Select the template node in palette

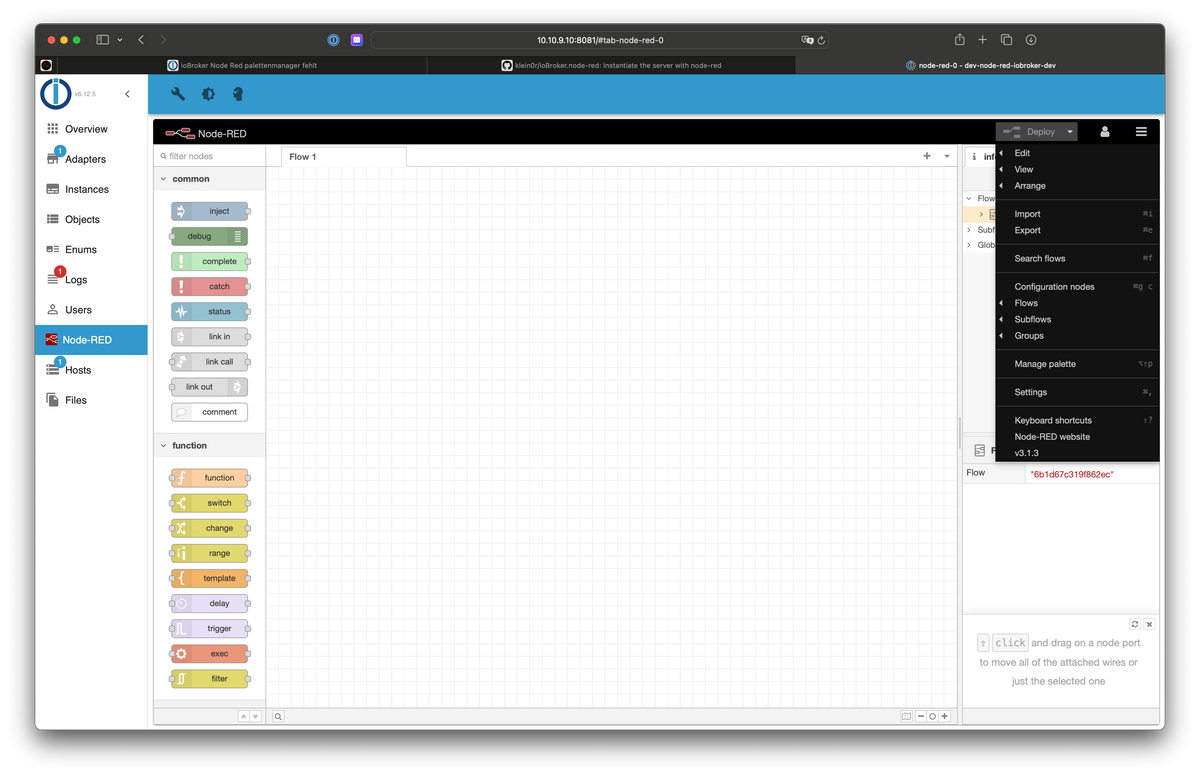(x=209, y=578)
